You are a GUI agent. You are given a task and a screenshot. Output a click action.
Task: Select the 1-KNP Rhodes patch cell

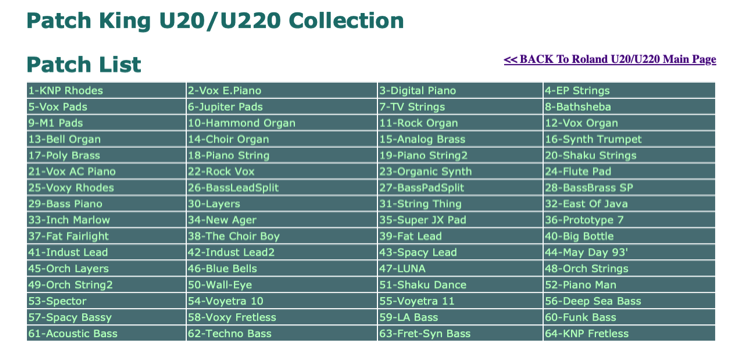click(x=106, y=90)
